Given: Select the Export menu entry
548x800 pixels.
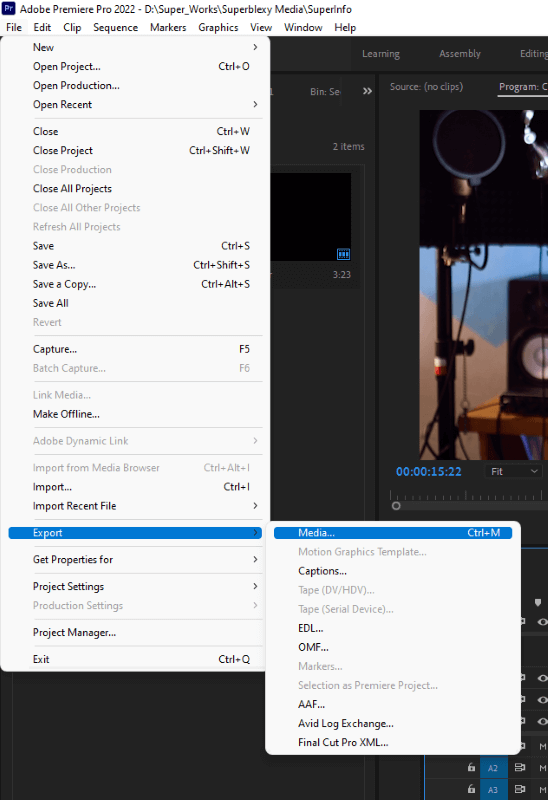Looking at the screenshot, I should pos(135,533).
